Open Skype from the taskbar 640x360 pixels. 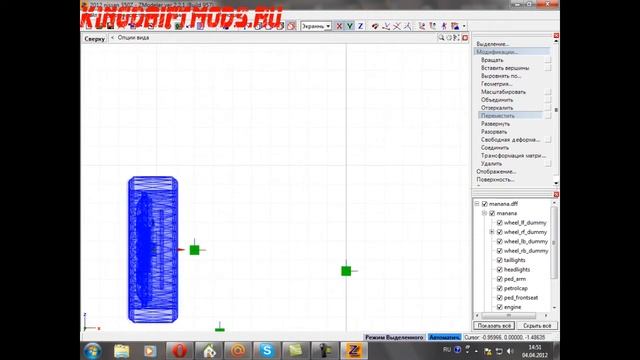(267, 351)
